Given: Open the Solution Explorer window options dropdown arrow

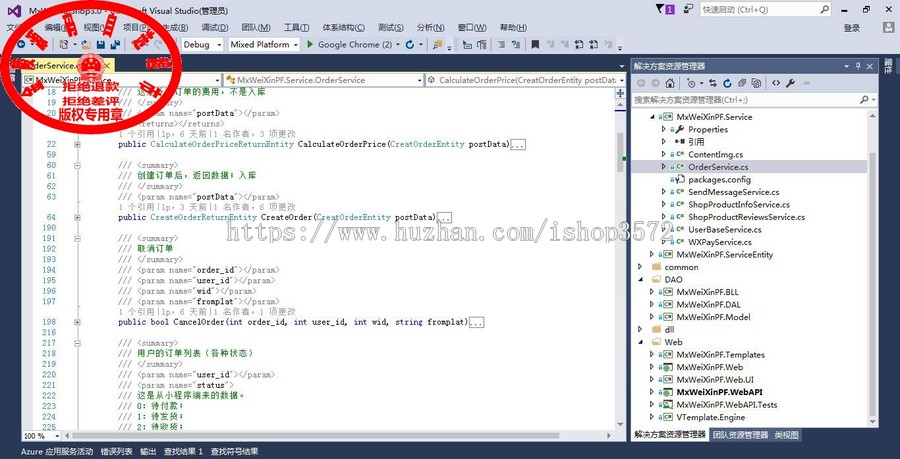Looking at the screenshot, I should [x=848, y=66].
